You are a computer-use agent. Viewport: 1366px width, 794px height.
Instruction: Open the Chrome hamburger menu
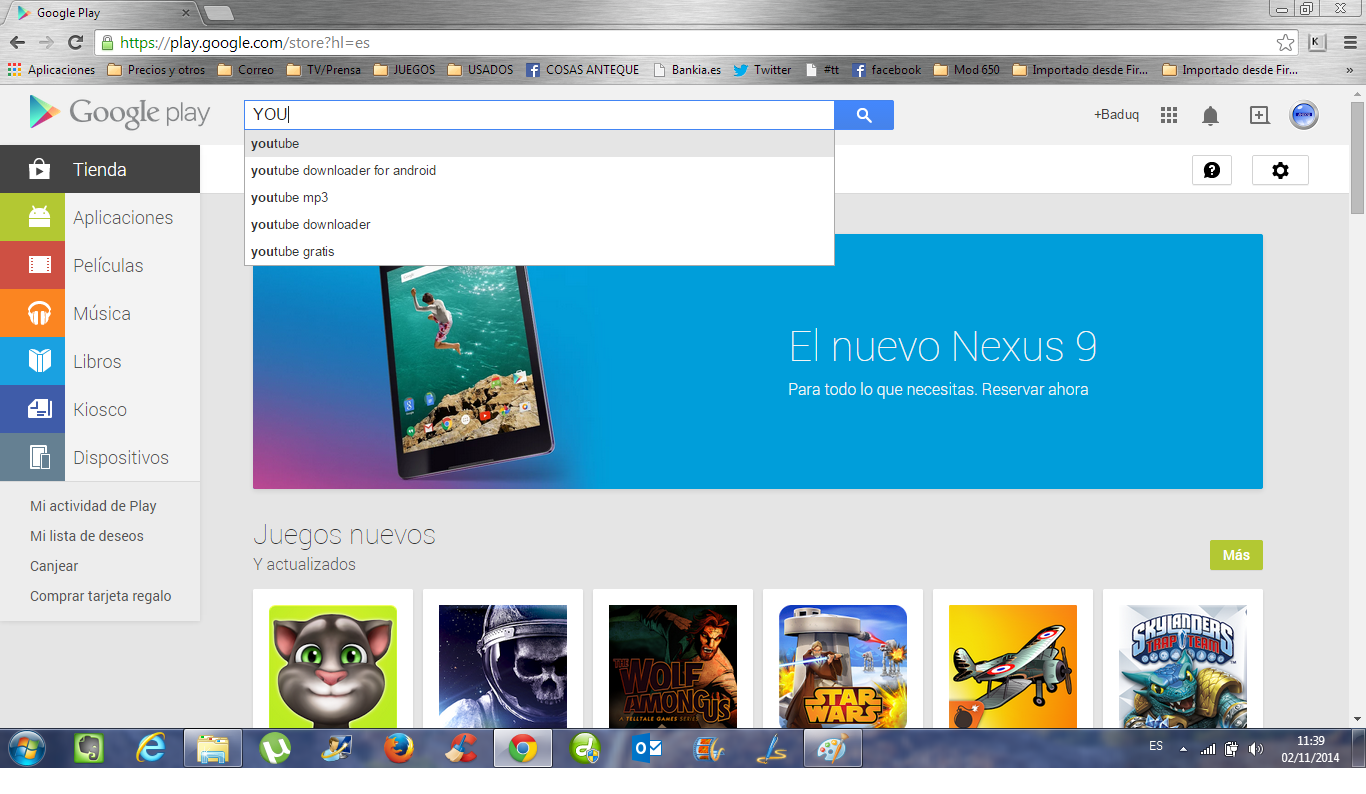click(x=1350, y=42)
